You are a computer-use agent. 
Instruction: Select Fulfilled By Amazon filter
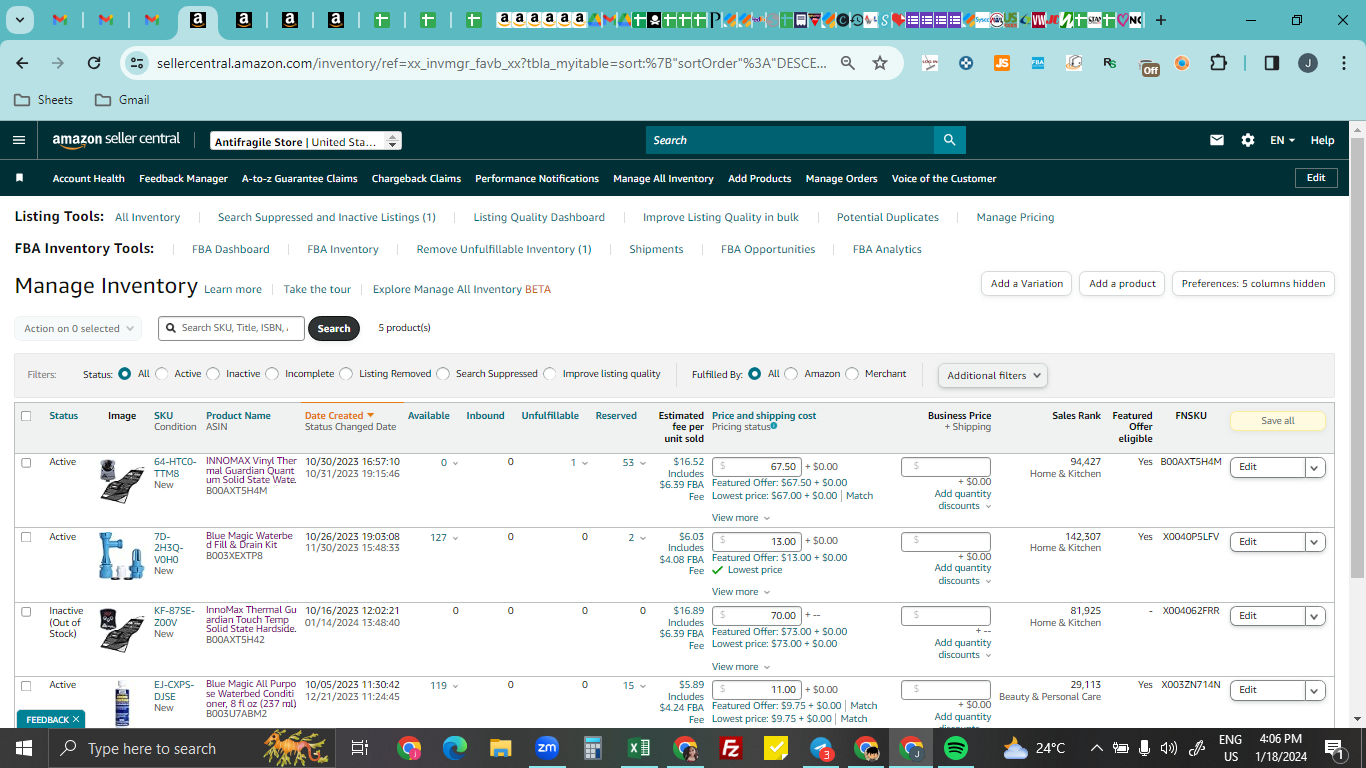(791, 374)
